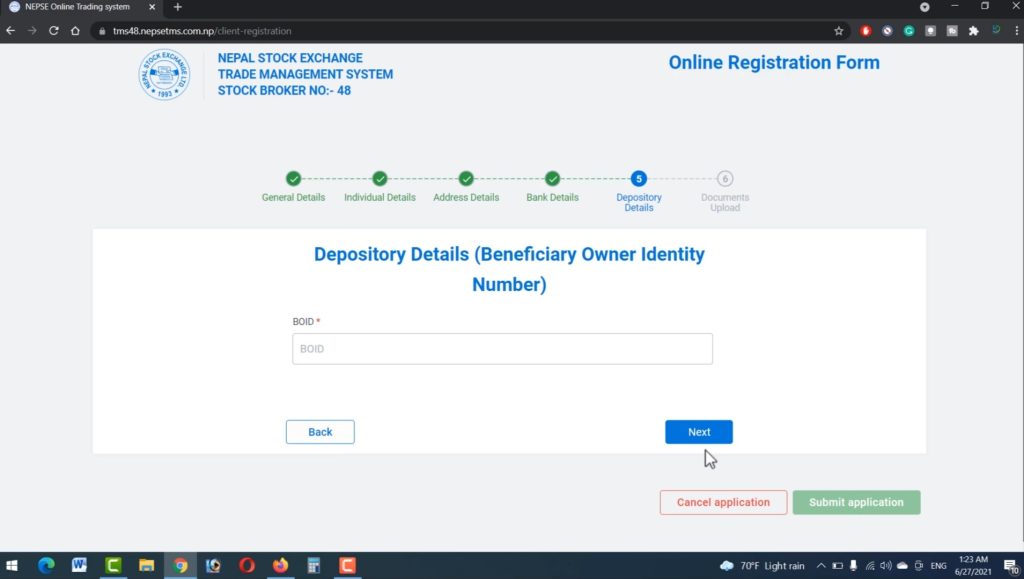Open the Chrome tab search dropdown
Screen dimensions: 1024x579
pyautogui.click(x=925, y=7)
